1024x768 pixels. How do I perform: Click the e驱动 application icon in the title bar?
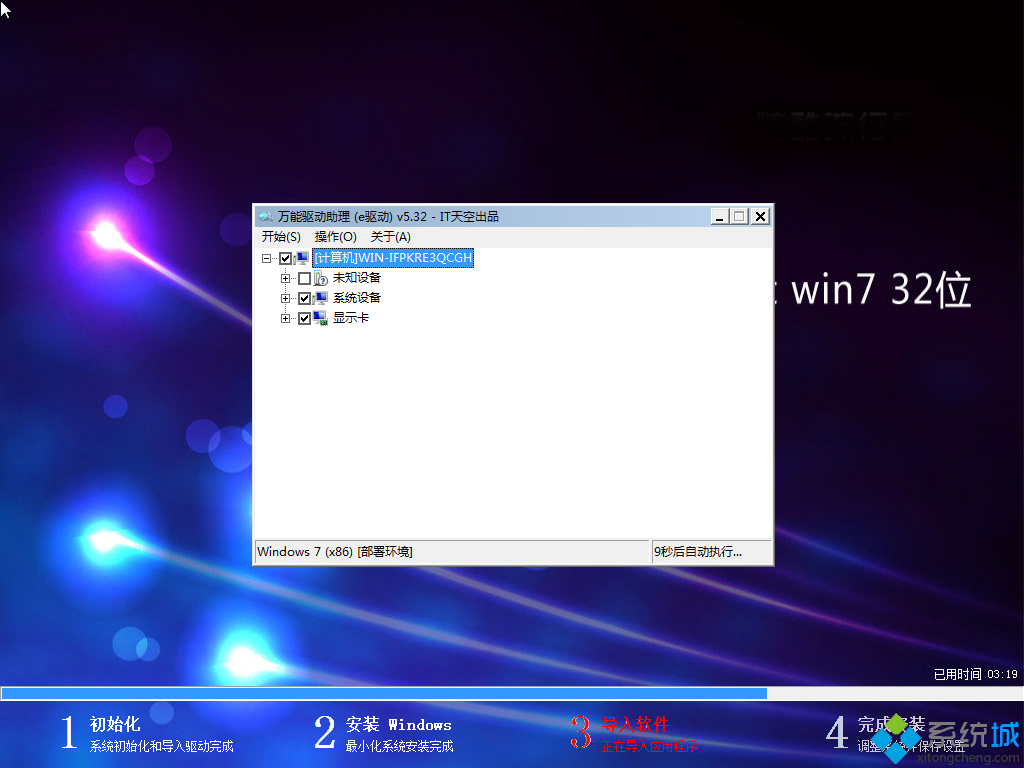266,216
